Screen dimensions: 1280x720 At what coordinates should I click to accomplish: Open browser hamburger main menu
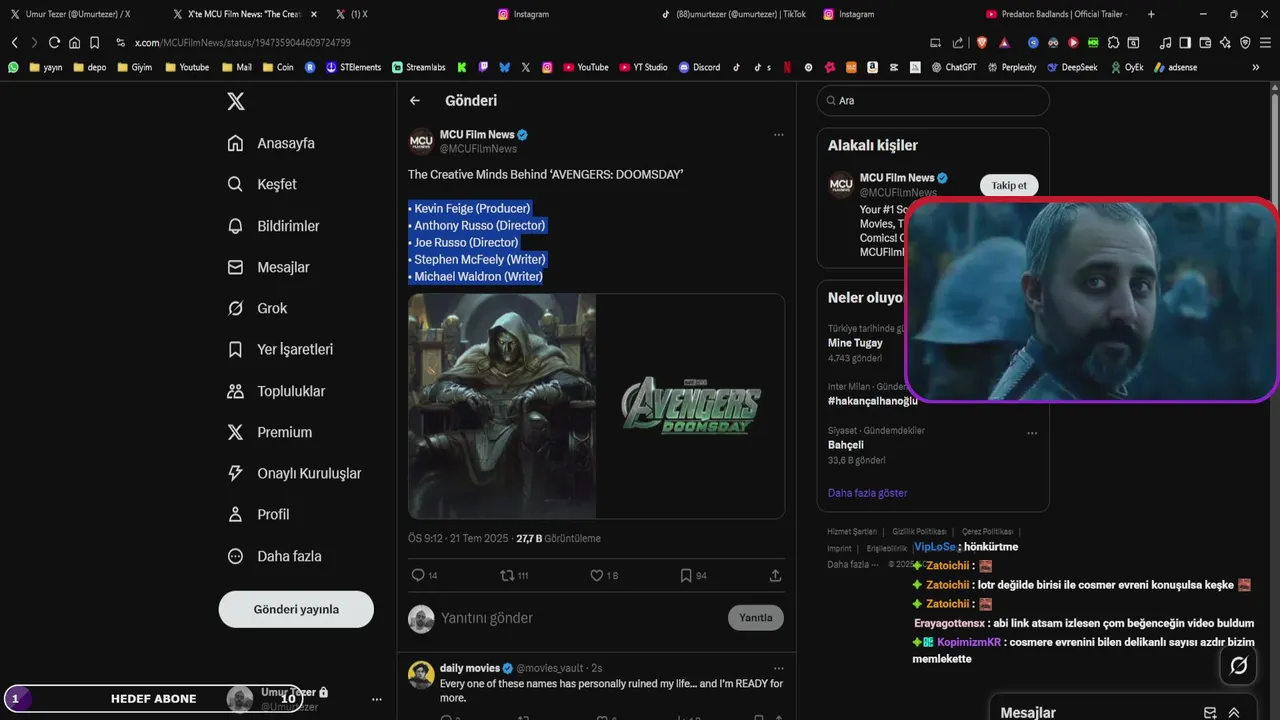1266,43
